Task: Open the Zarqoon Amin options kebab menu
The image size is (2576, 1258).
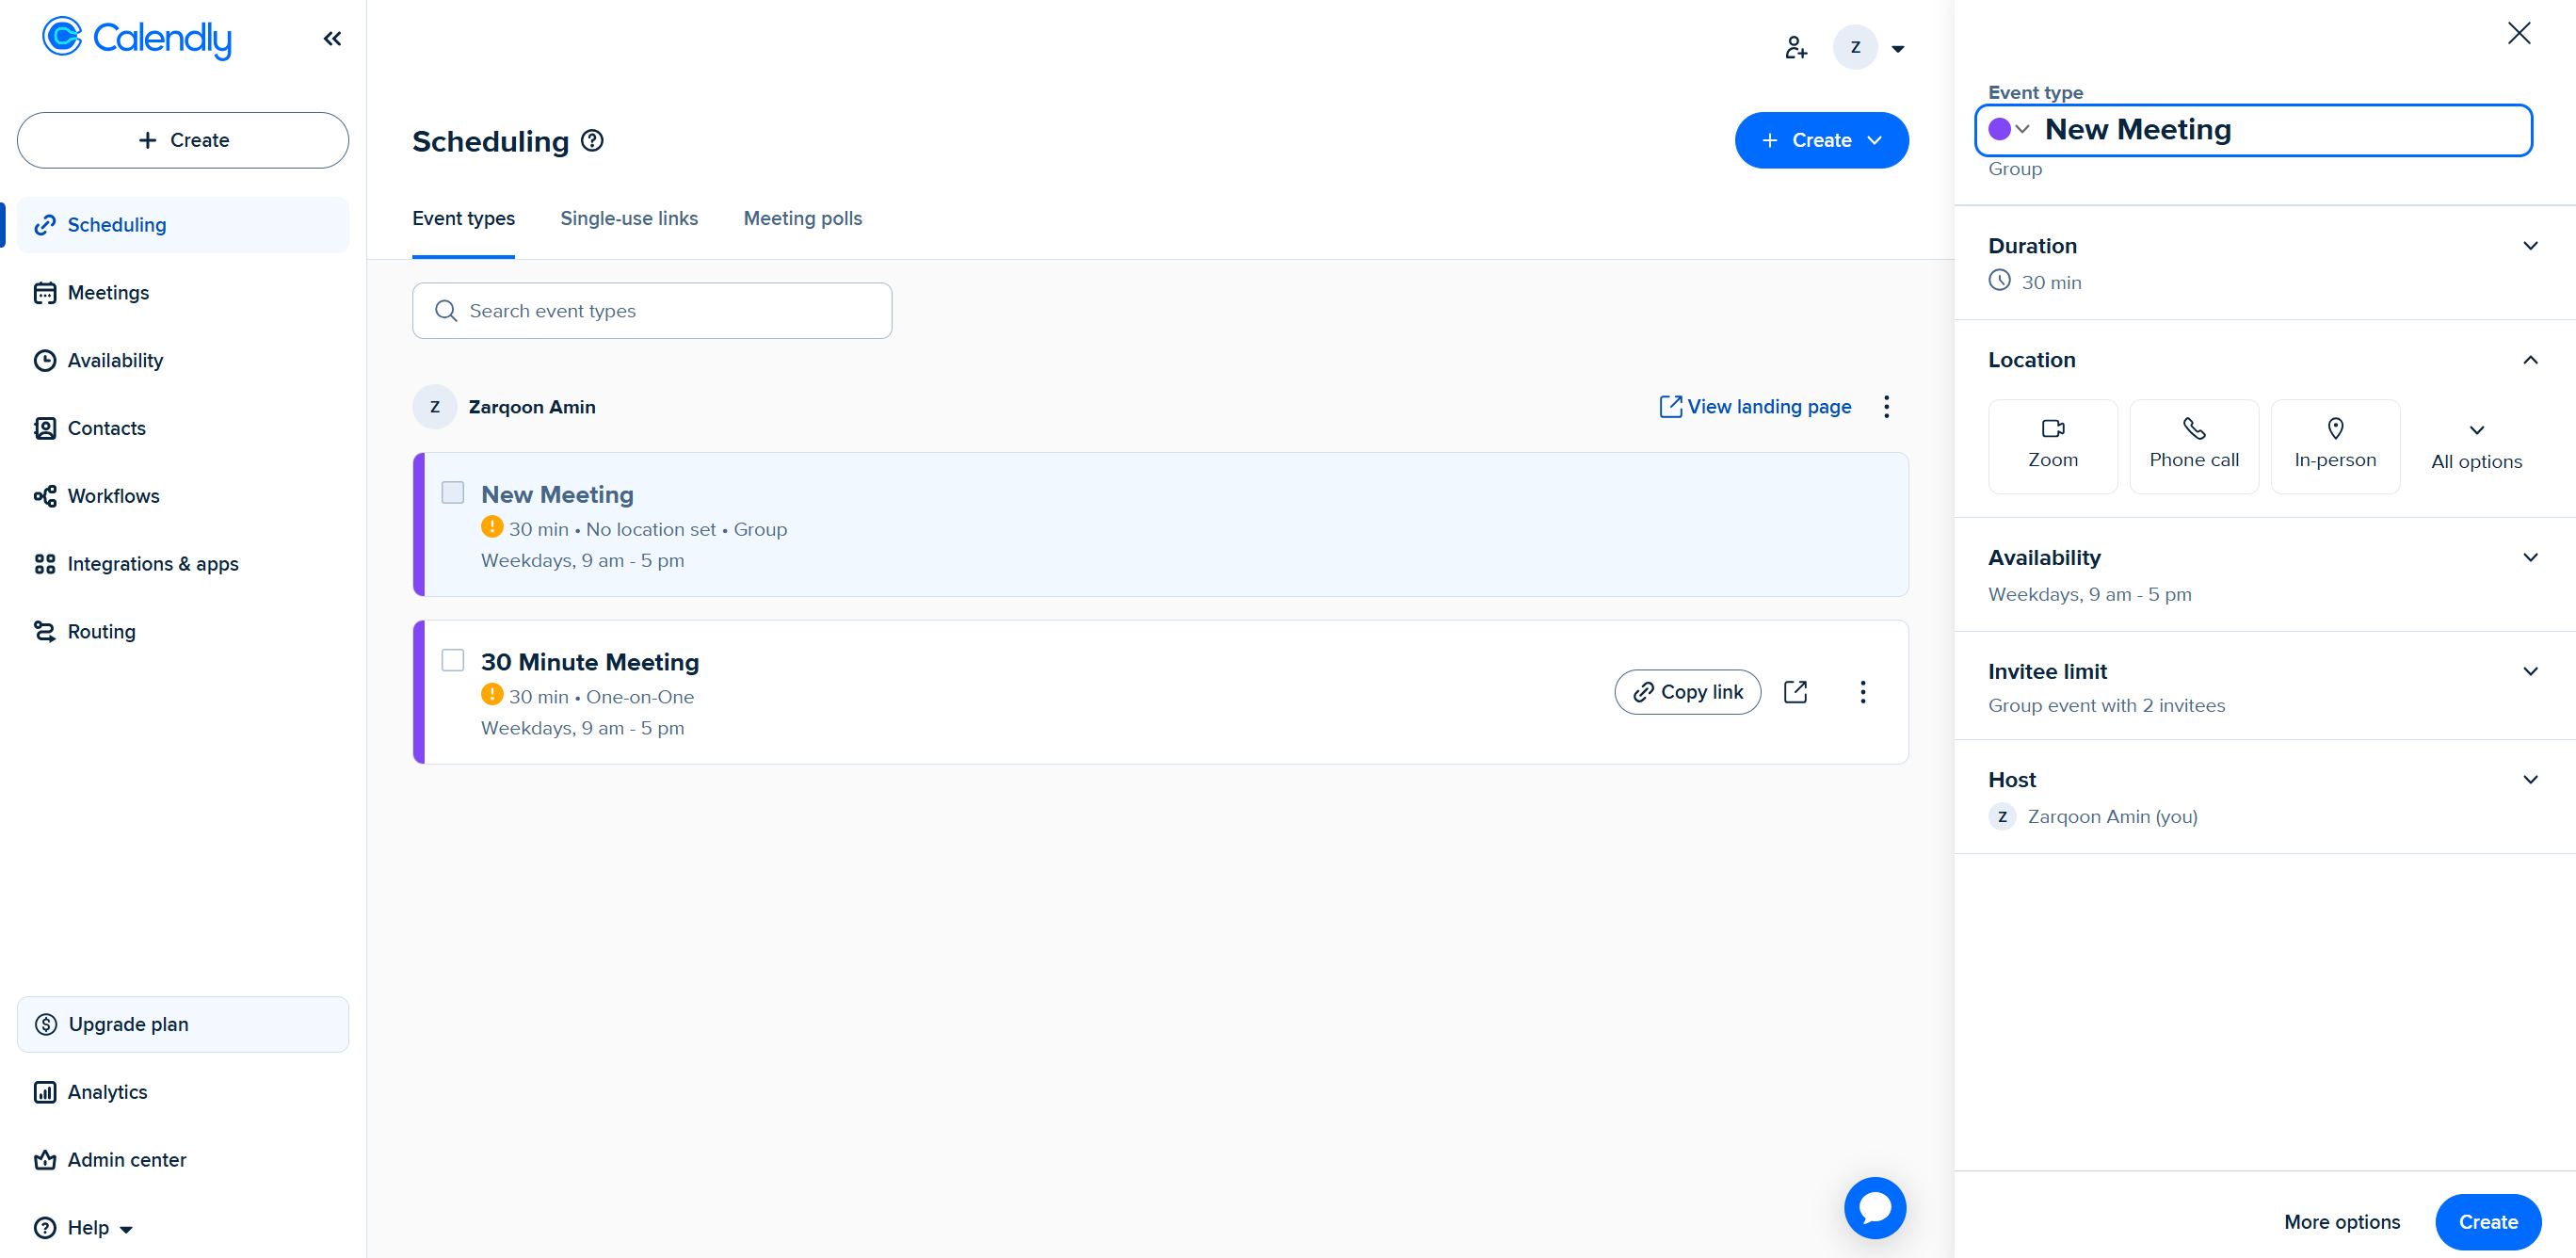Action: [1886, 407]
